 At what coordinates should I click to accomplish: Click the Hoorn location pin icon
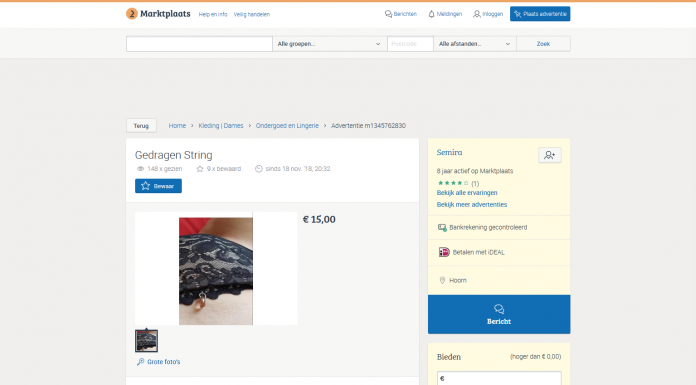[442, 280]
